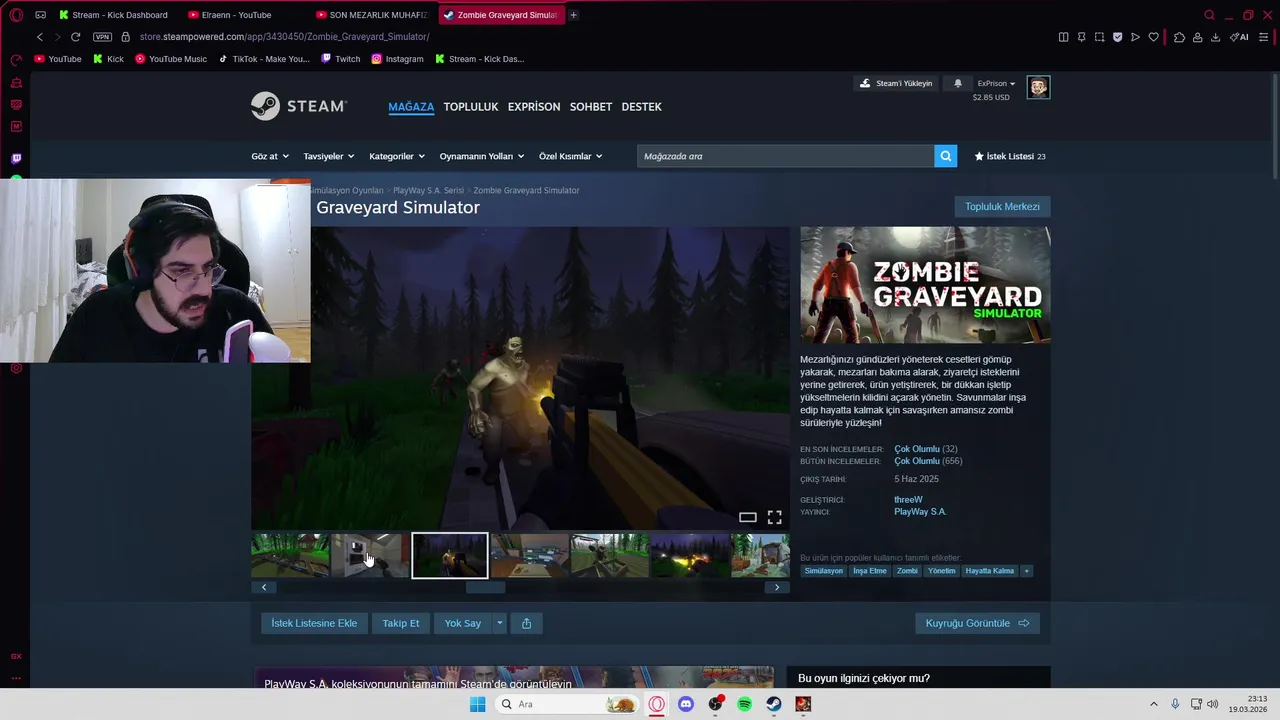Open the Opera AI assistant
This screenshot has width=1280, height=720.
tap(1239, 37)
